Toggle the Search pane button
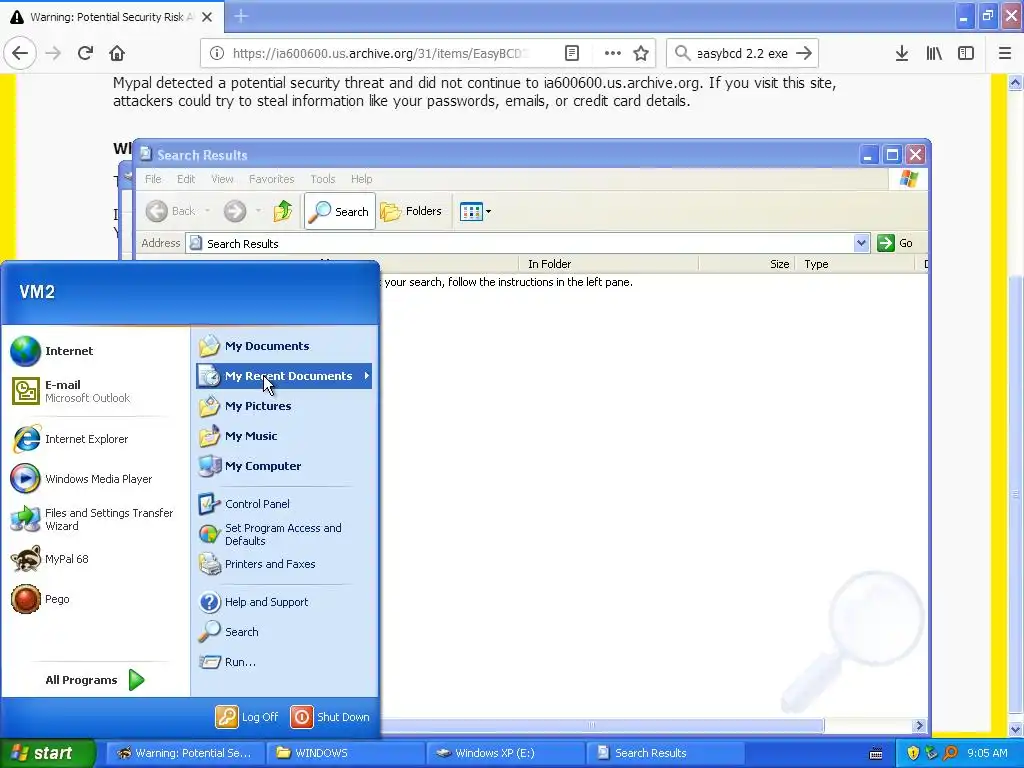The image size is (1024, 768). point(340,211)
